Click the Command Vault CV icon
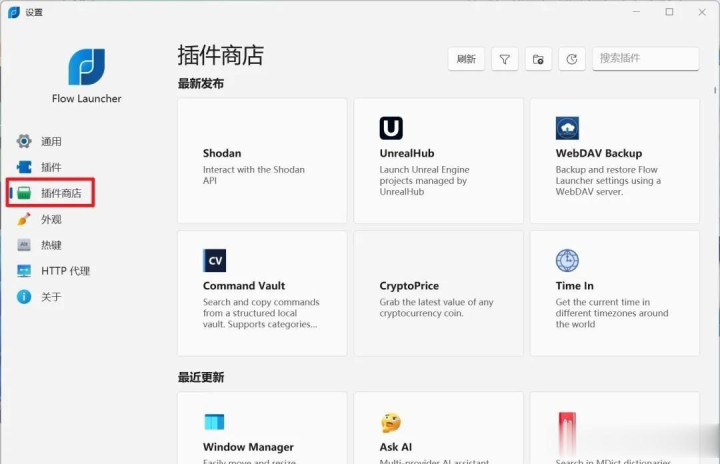This screenshot has height=464, width=720. [215, 260]
